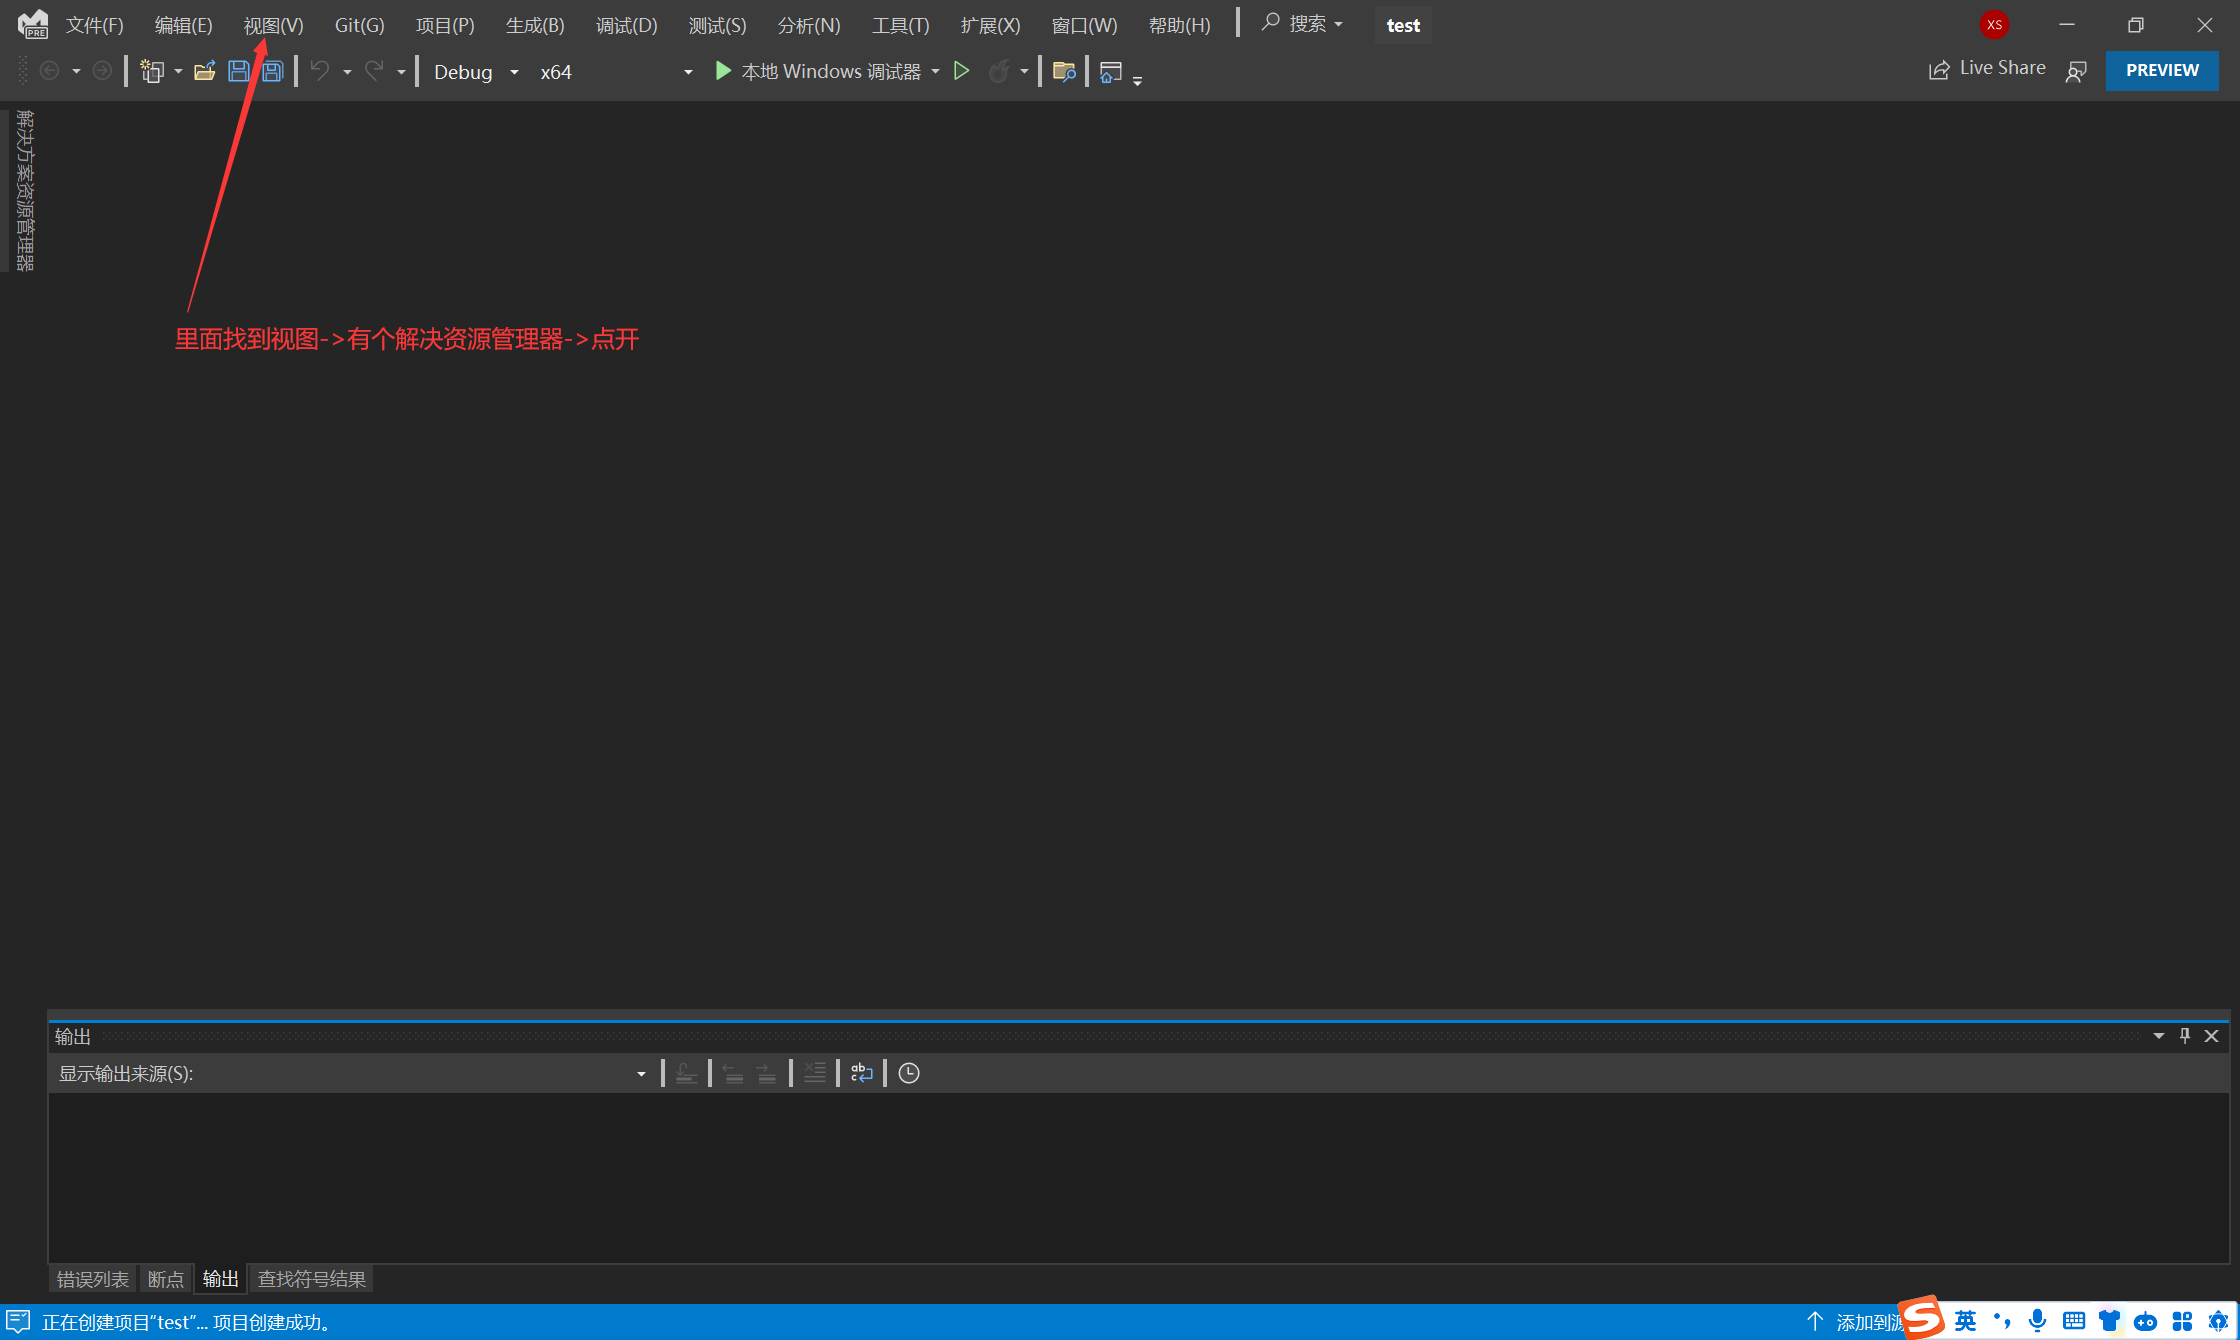Screen dimensions: 2240x1340
Task: Click the new project icon
Action: click(x=150, y=72)
